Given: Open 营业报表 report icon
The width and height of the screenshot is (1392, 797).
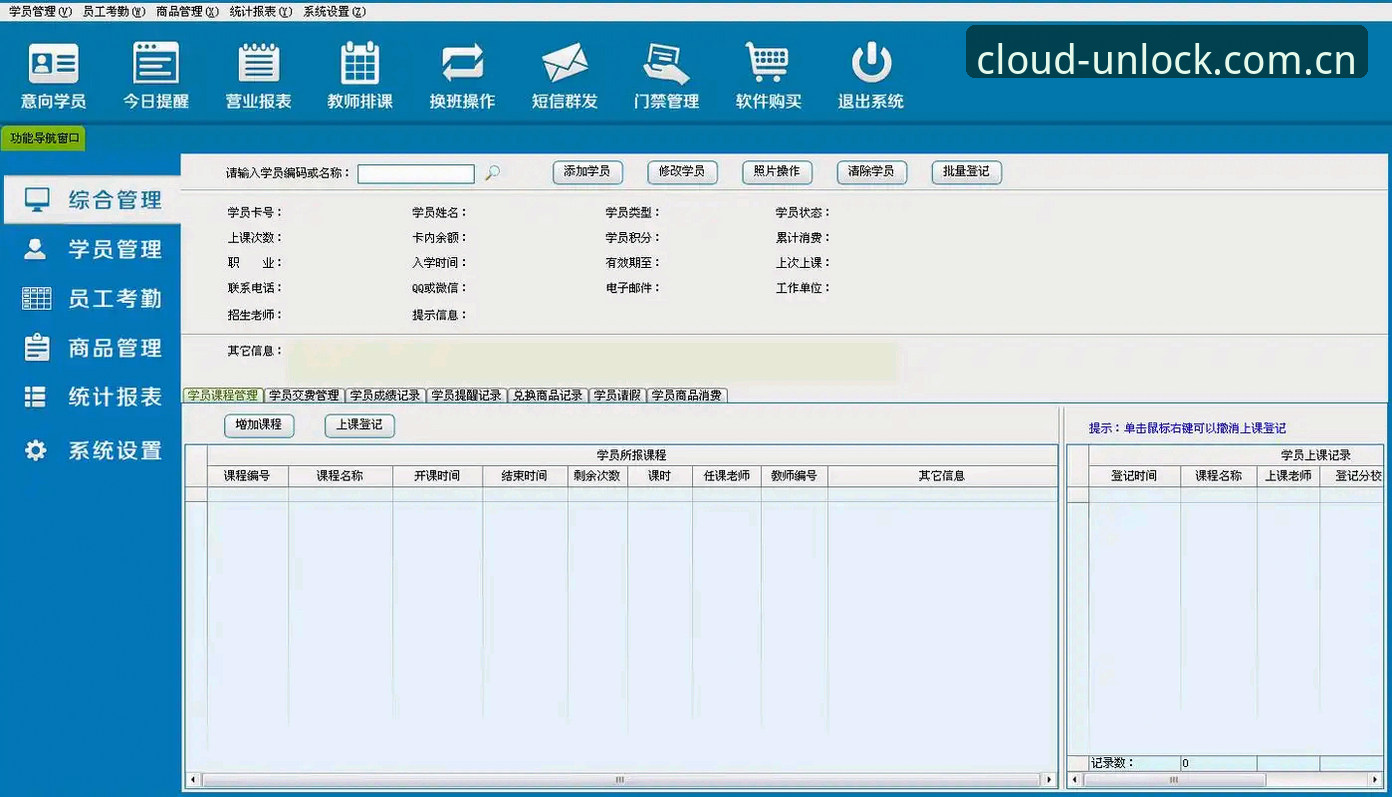Looking at the screenshot, I should tap(258, 76).
